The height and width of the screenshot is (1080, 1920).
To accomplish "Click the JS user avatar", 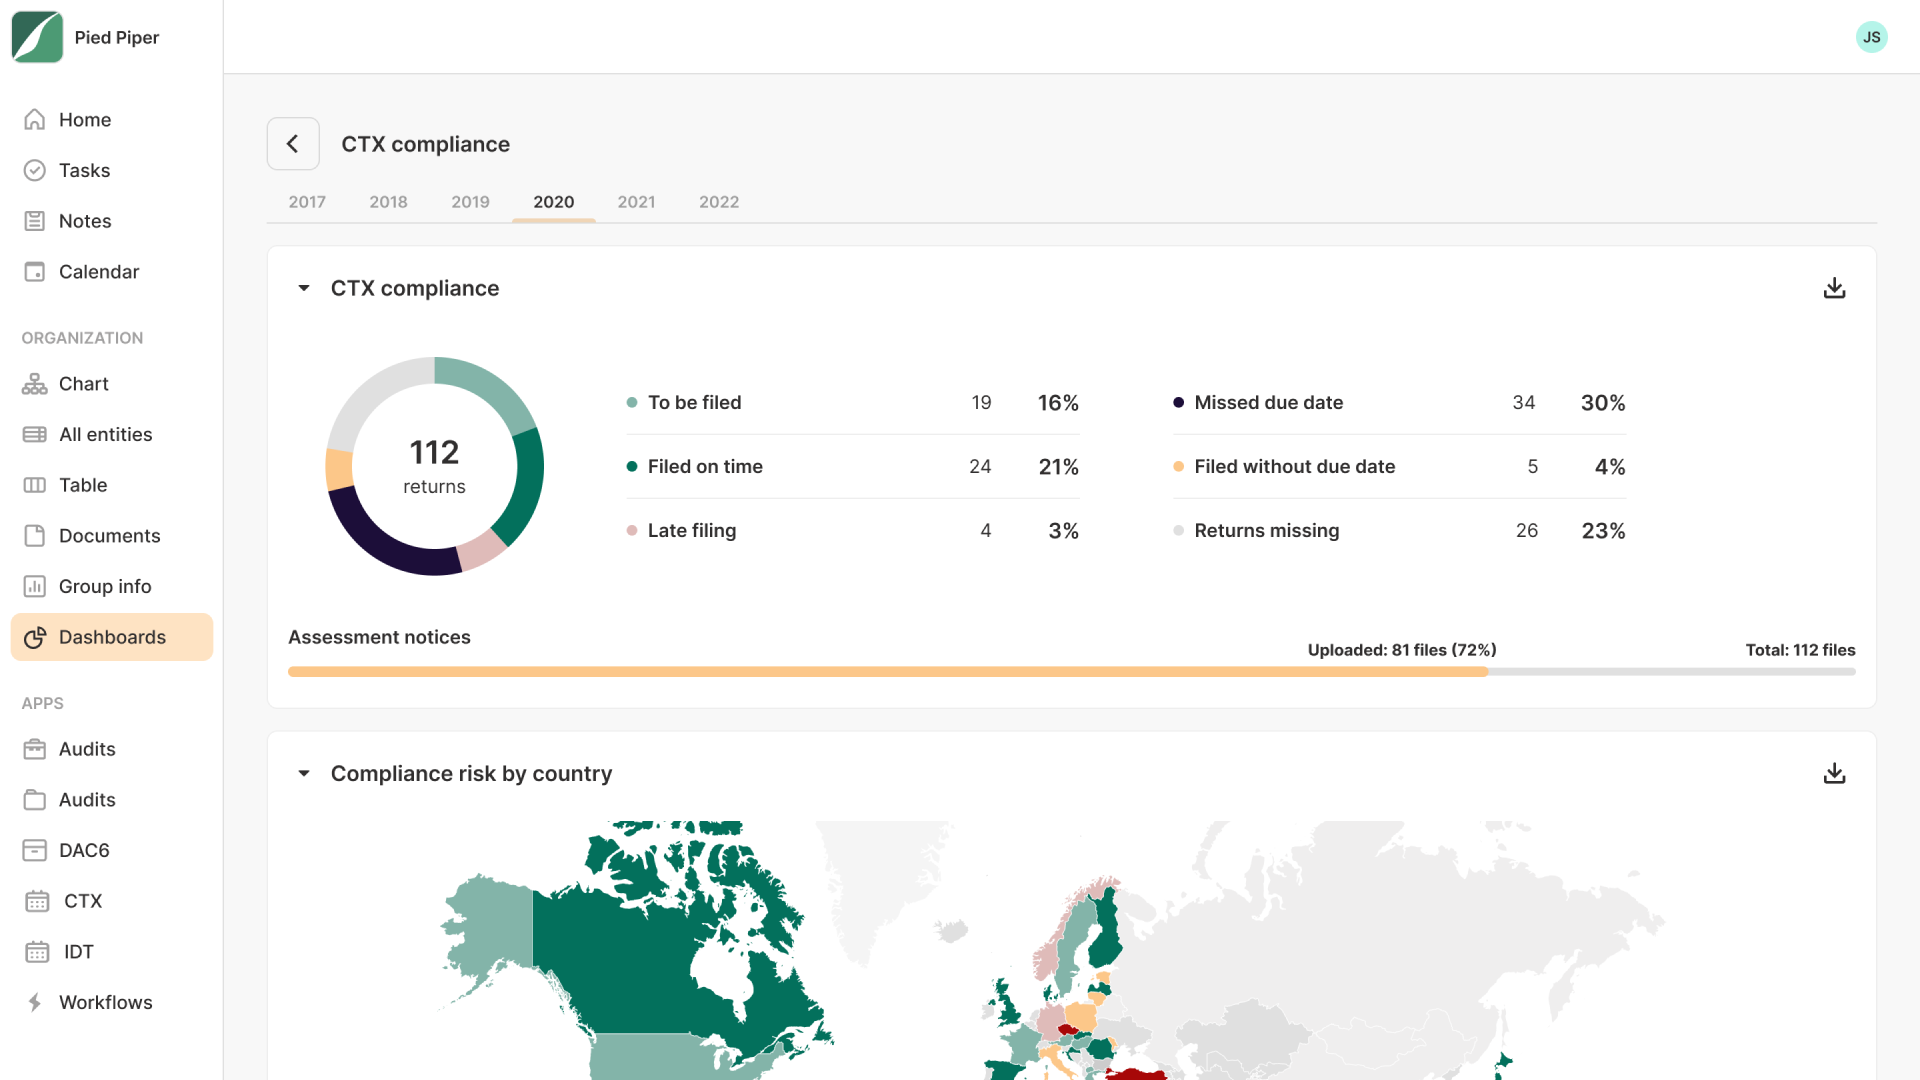I will tap(1871, 37).
